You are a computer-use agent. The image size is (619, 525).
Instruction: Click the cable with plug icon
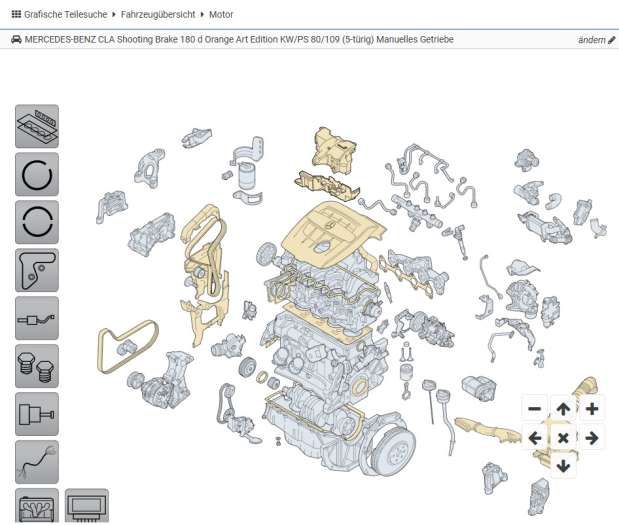tap(37, 462)
